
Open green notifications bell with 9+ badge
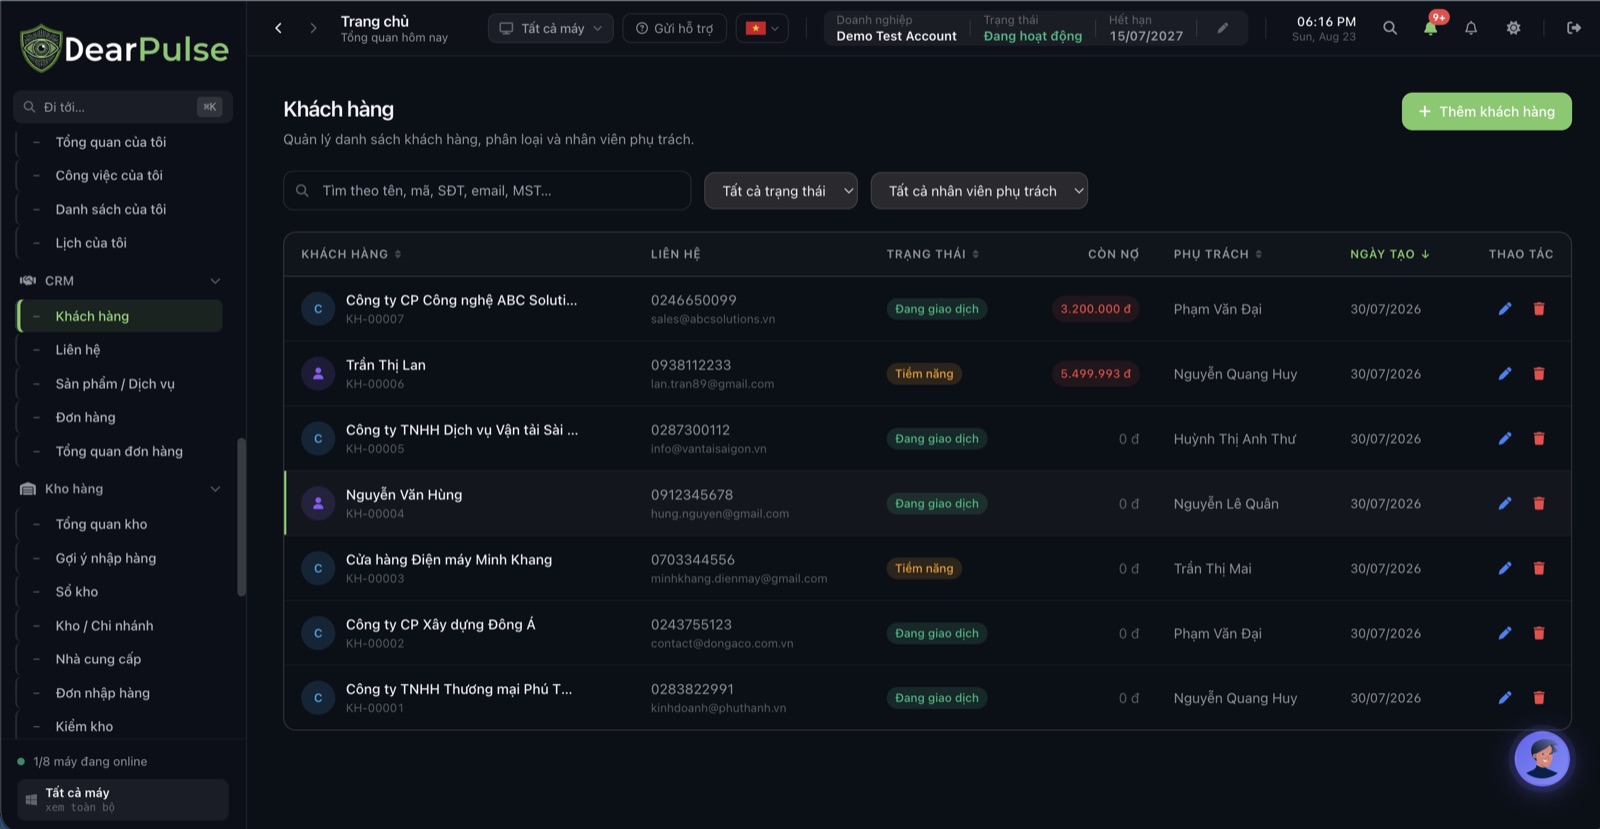coord(1431,27)
